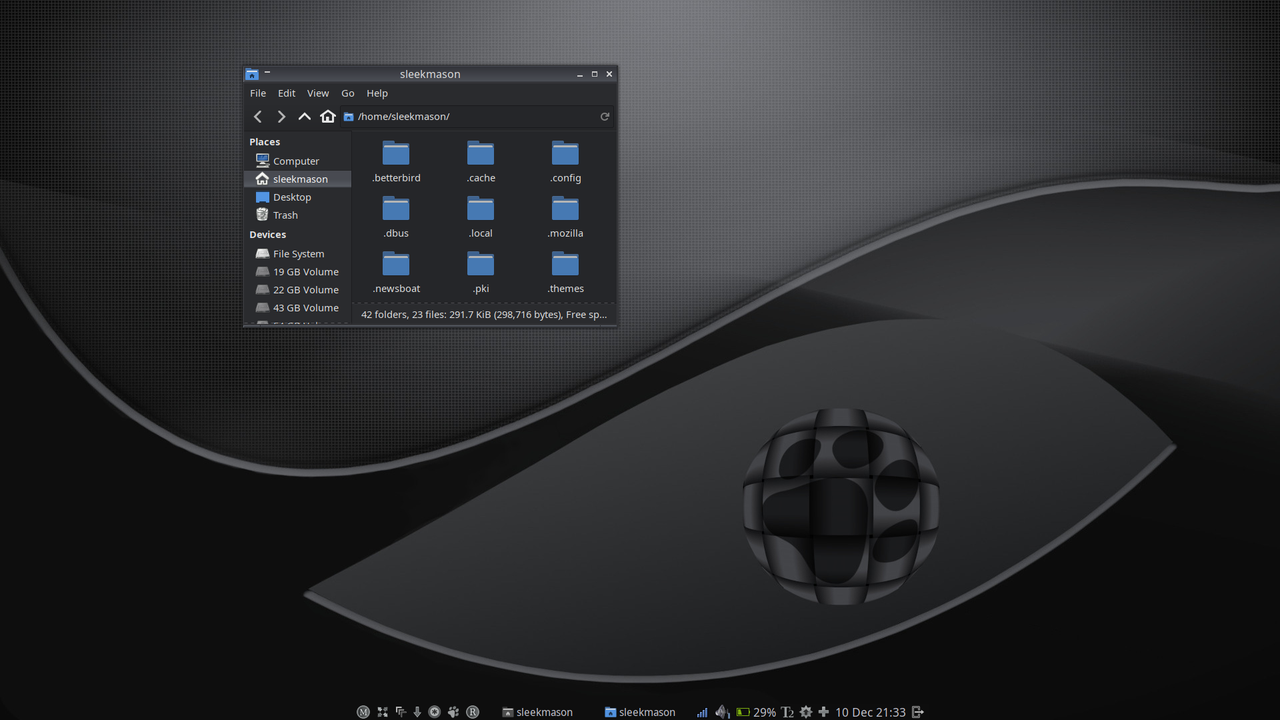The image size is (1280, 720).
Task: Open Trash from the sidebar
Action: coord(297,215)
